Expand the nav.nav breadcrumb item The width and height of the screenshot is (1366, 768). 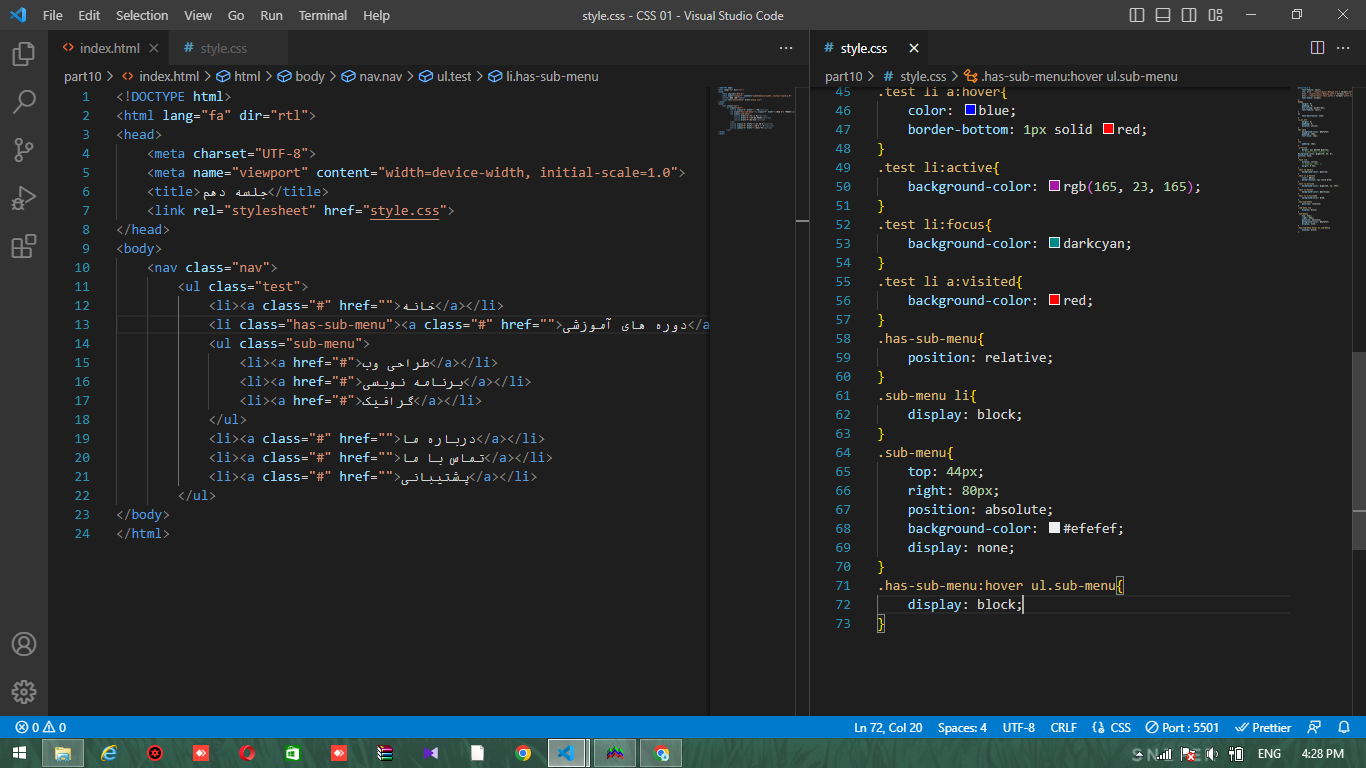click(x=372, y=76)
